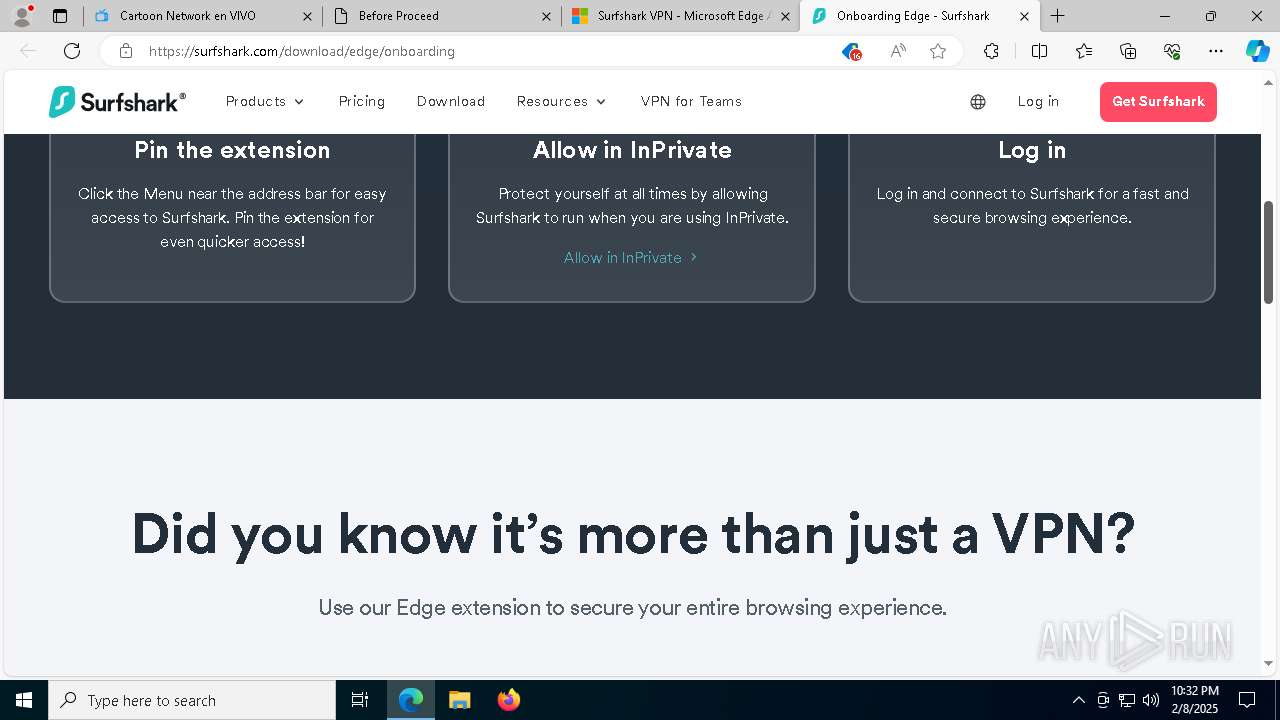Screen dimensions: 1280x720
Task: Click the Allow in InPrivate card heading
Action: pos(632,150)
